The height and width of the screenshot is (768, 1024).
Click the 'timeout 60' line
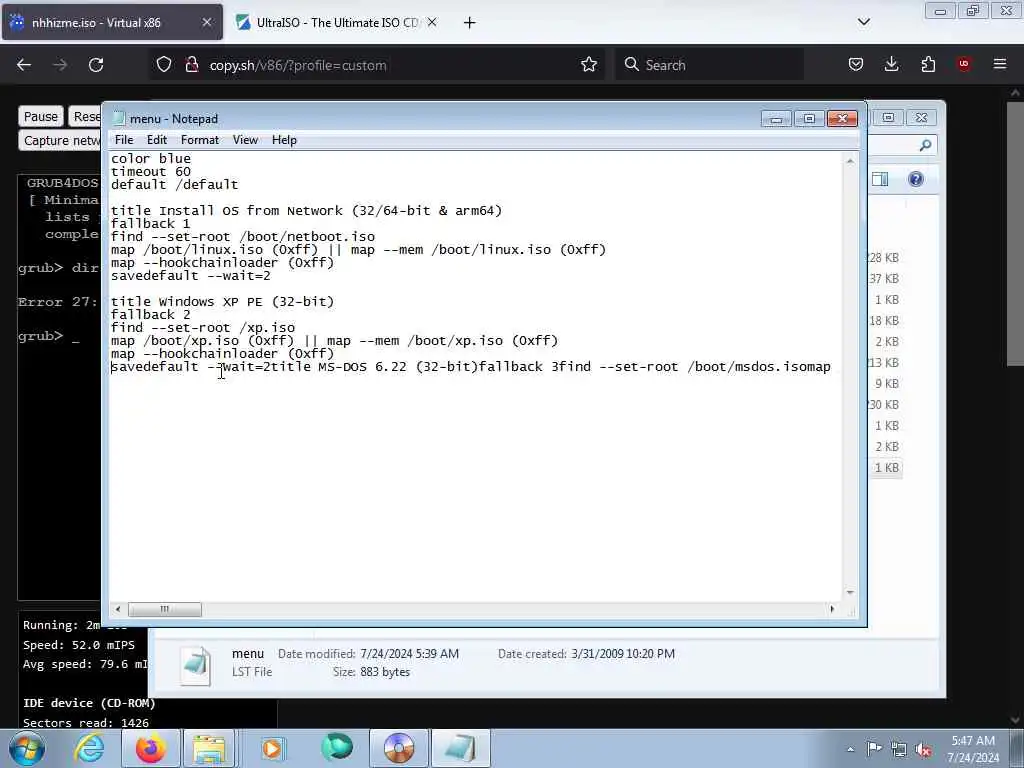[151, 172]
